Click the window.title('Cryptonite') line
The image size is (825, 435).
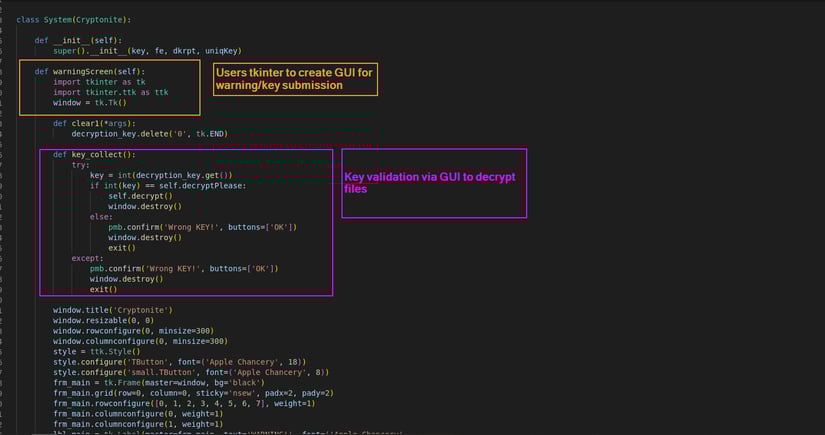[113, 310]
